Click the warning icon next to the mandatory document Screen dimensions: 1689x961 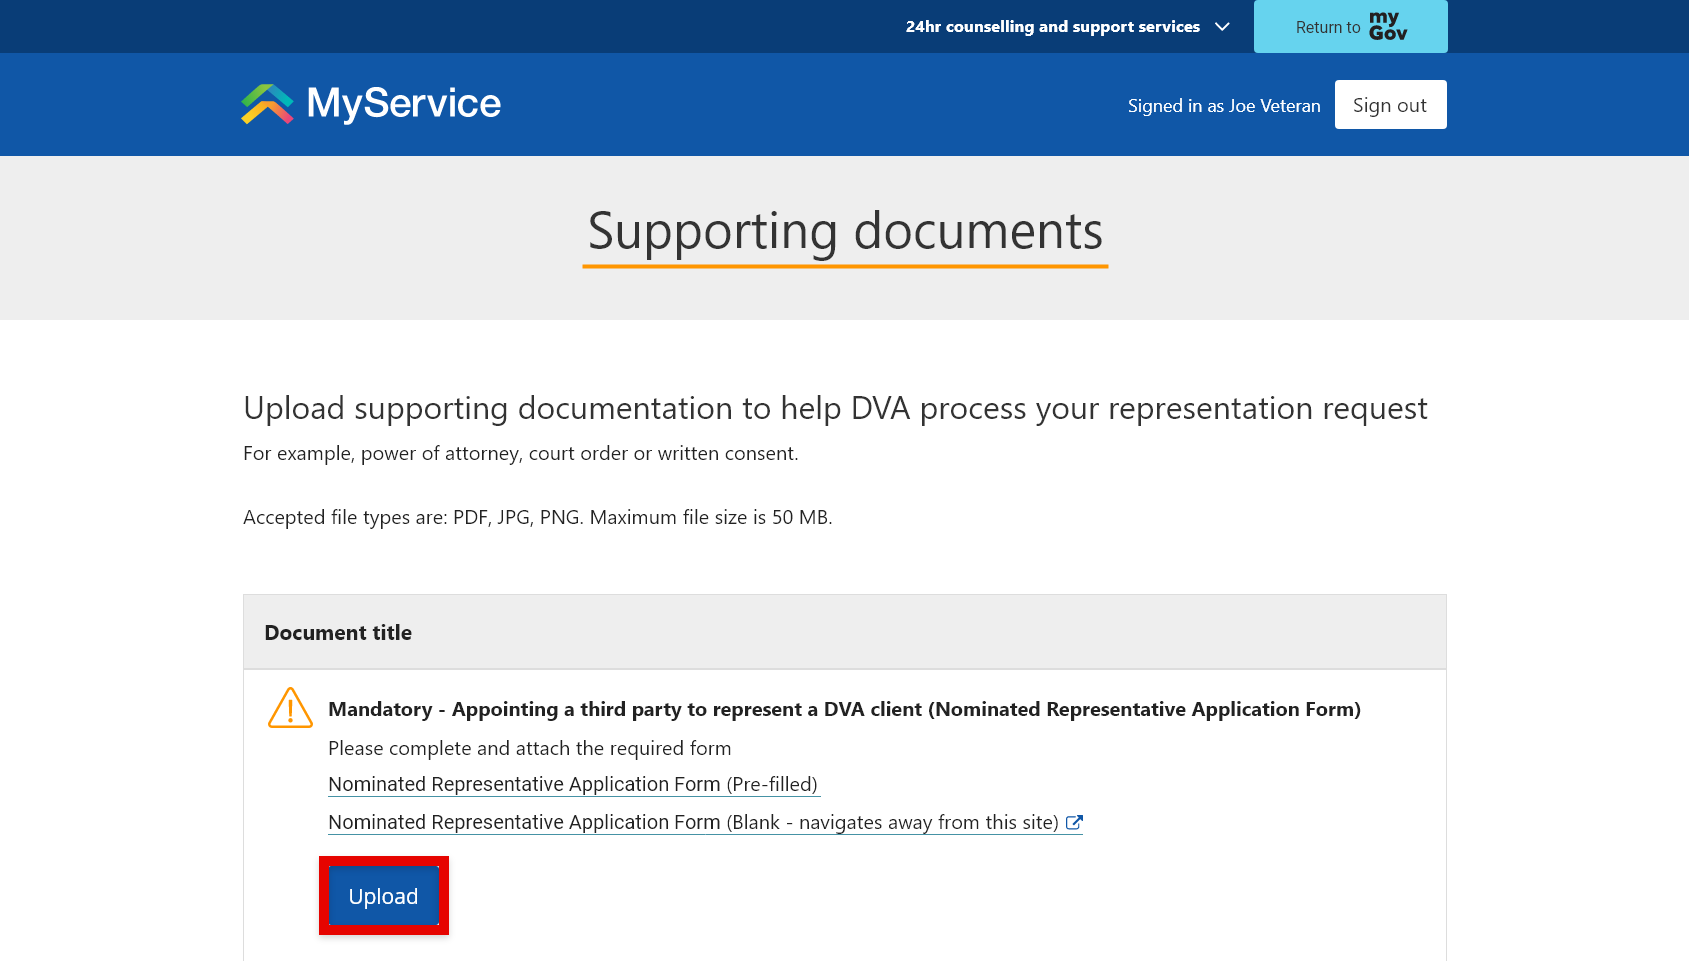[x=289, y=709]
